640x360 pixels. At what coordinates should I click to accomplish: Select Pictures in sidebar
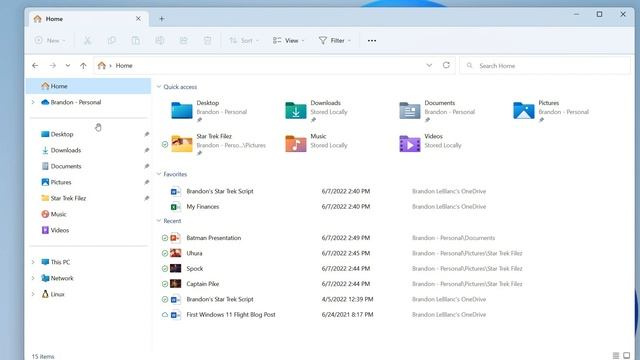tap(88, 182)
